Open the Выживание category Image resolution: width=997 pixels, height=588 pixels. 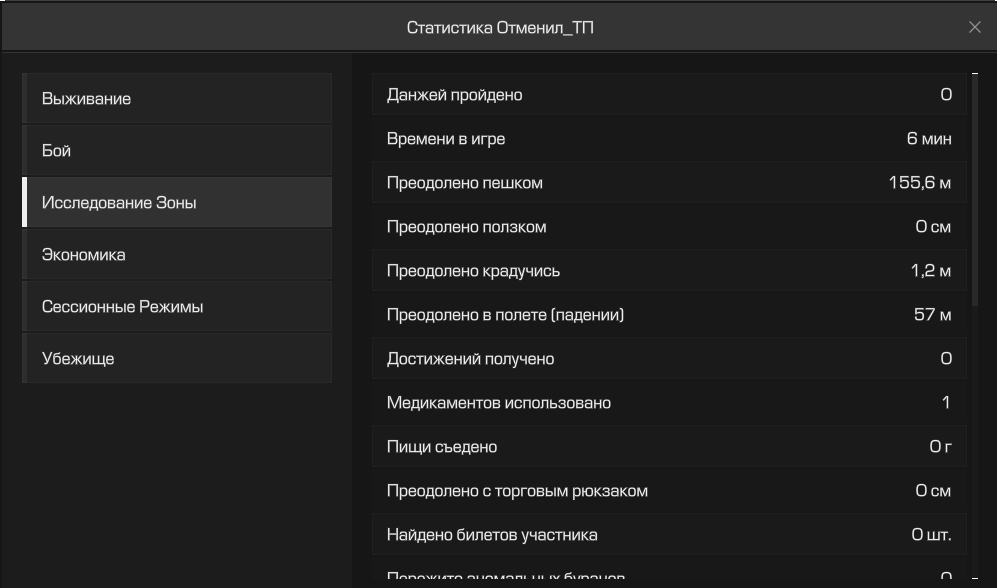coord(177,99)
